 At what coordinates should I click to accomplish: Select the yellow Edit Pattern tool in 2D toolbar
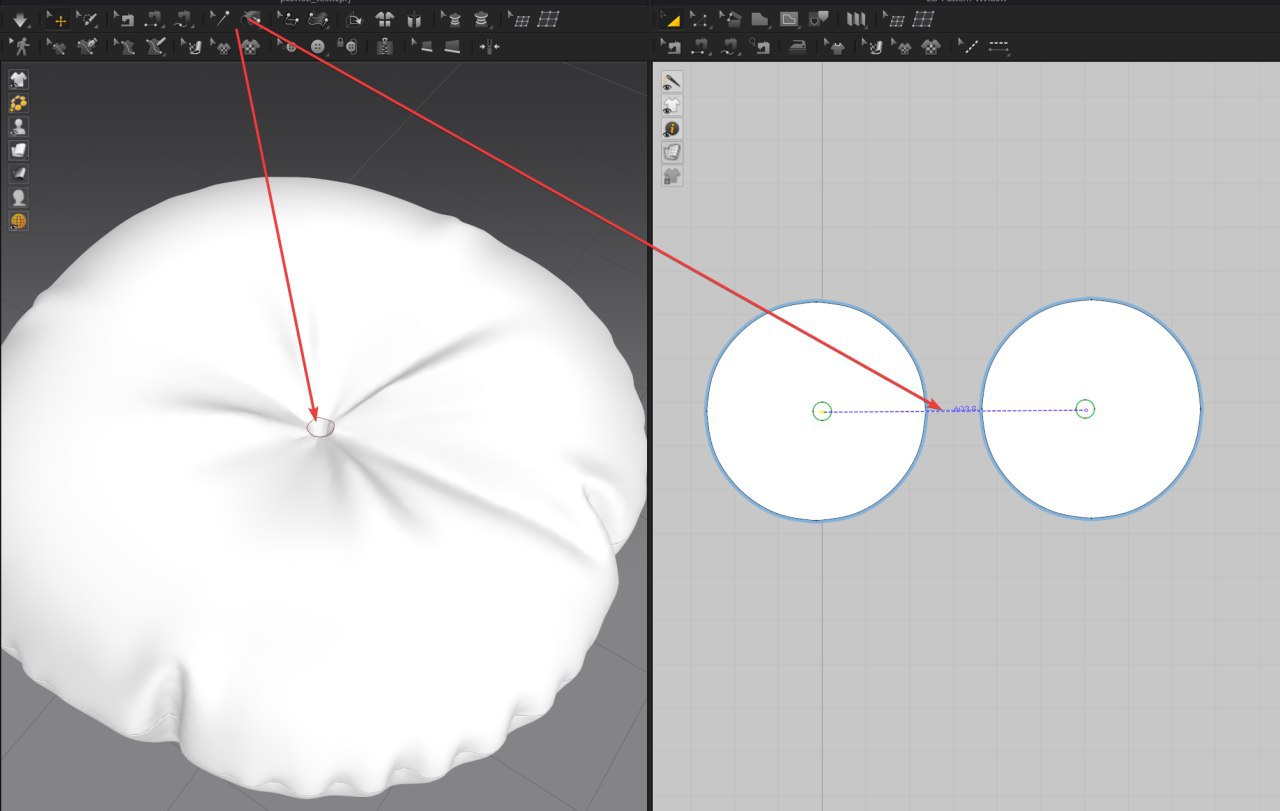click(672, 19)
